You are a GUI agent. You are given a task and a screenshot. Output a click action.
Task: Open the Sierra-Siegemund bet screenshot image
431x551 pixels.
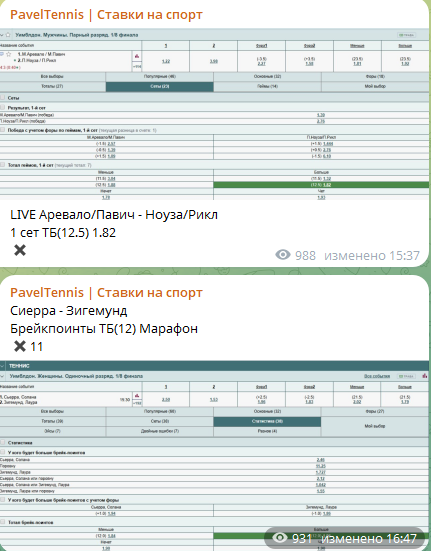click(x=215, y=455)
